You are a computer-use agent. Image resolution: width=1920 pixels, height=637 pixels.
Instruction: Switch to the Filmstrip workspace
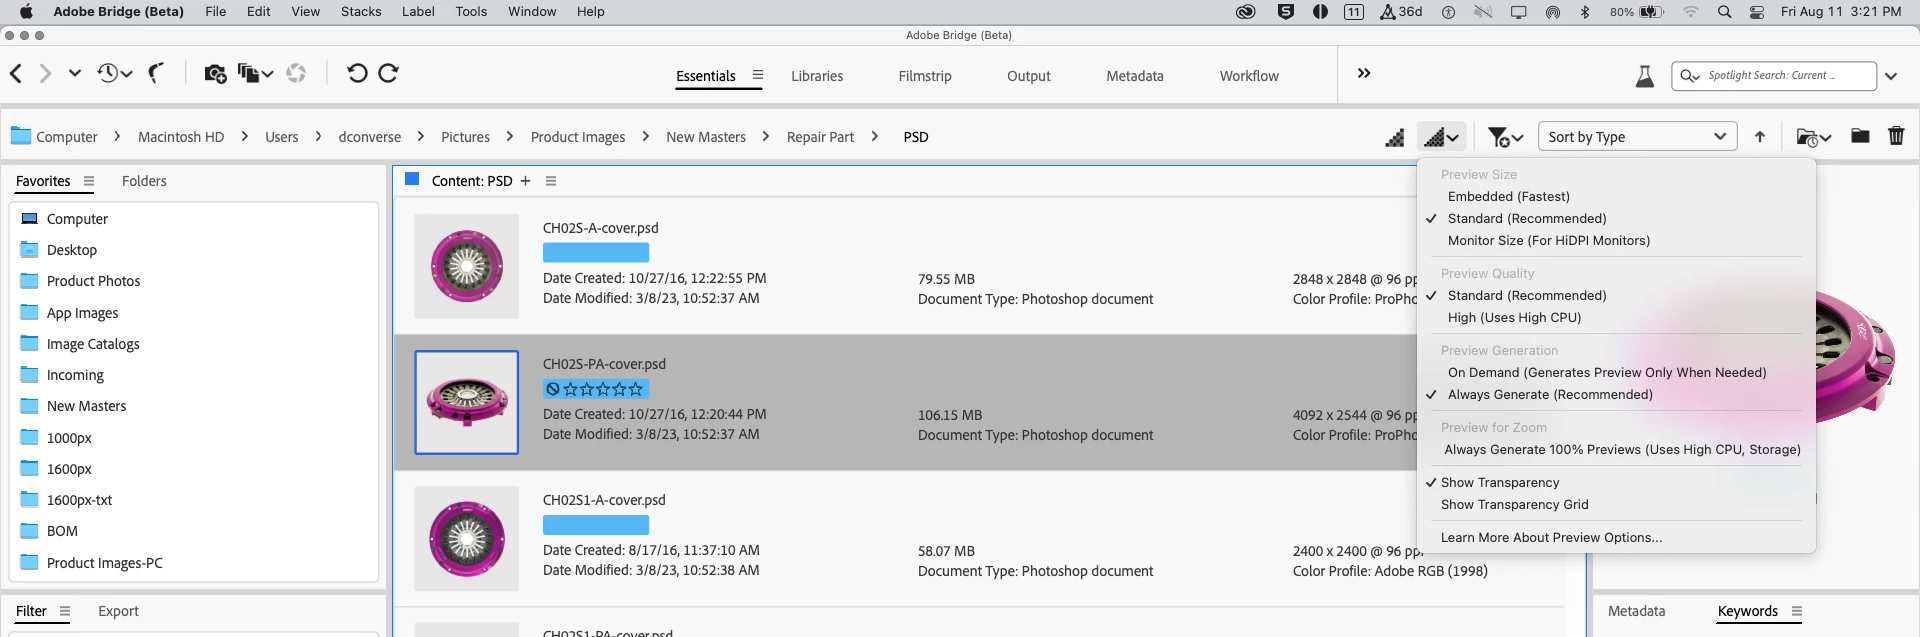point(925,76)
